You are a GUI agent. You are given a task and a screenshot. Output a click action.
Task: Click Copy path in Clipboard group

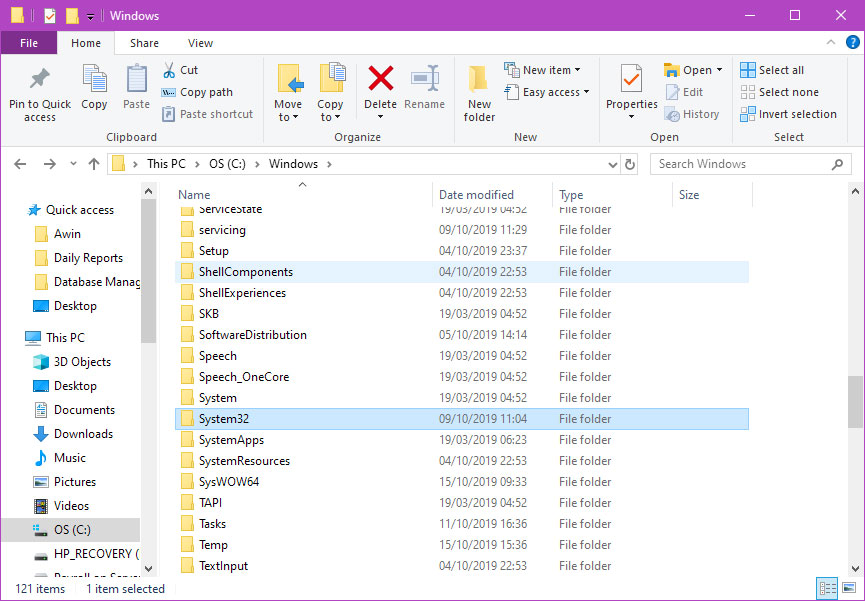[x=197, y=92]
